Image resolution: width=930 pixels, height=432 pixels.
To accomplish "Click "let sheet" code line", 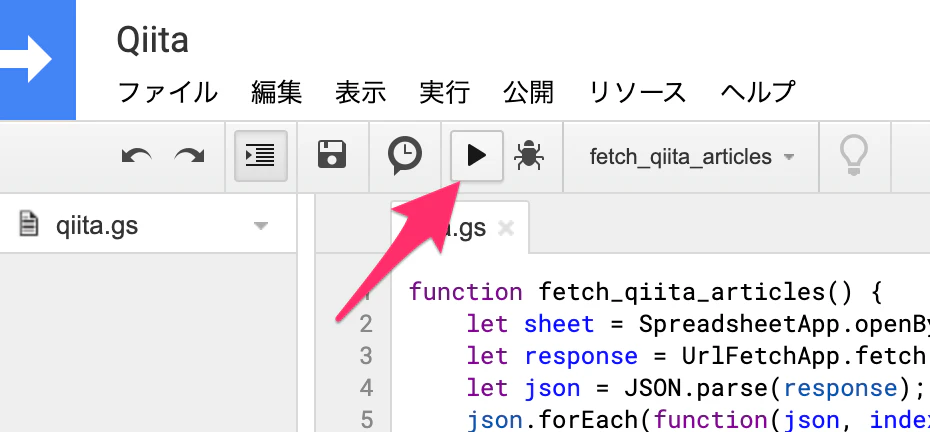I will click(530, 324).
